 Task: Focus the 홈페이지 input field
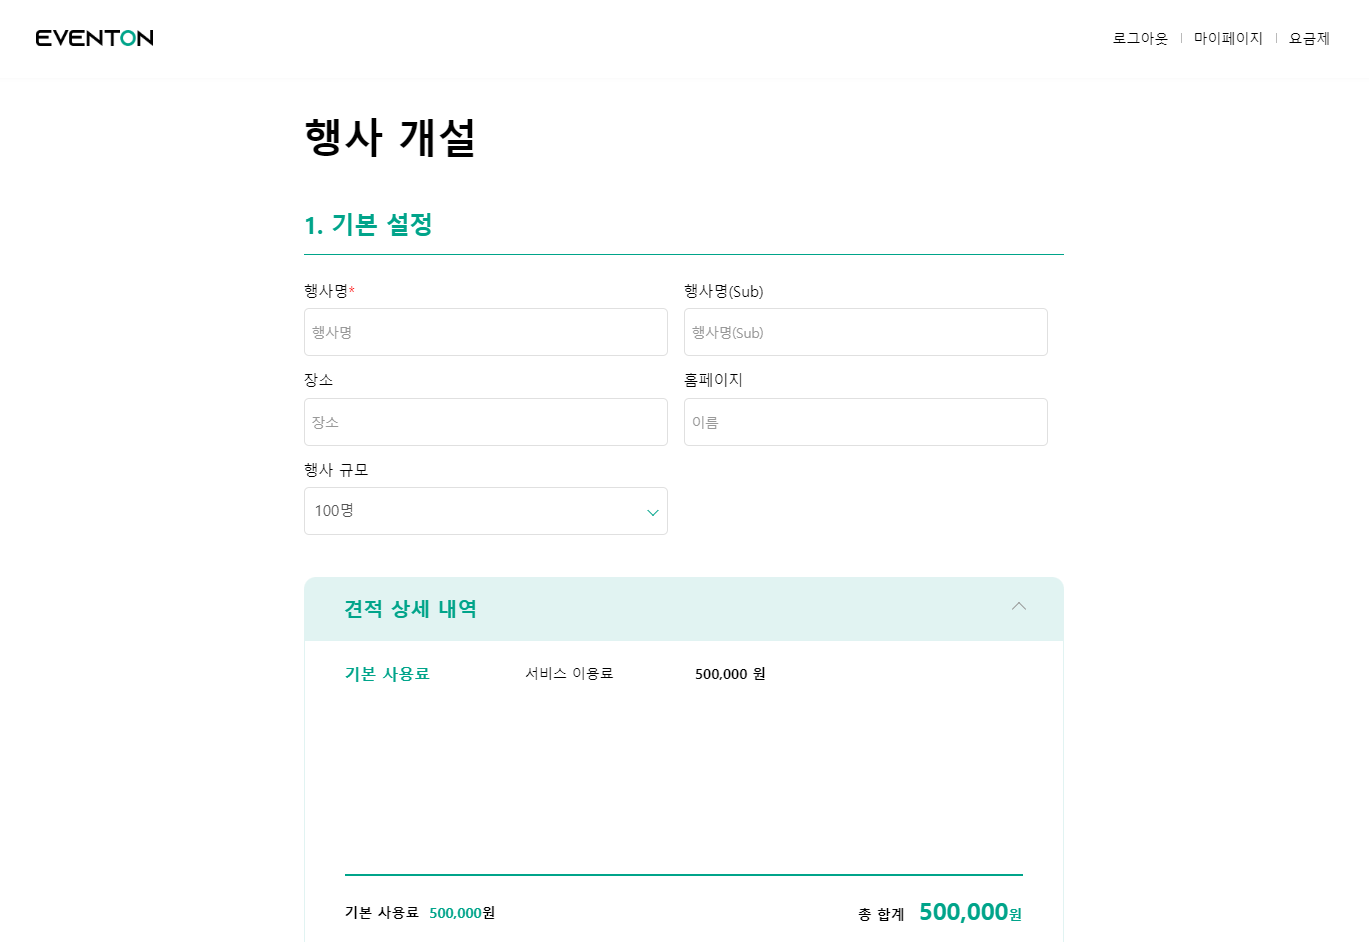865,422
